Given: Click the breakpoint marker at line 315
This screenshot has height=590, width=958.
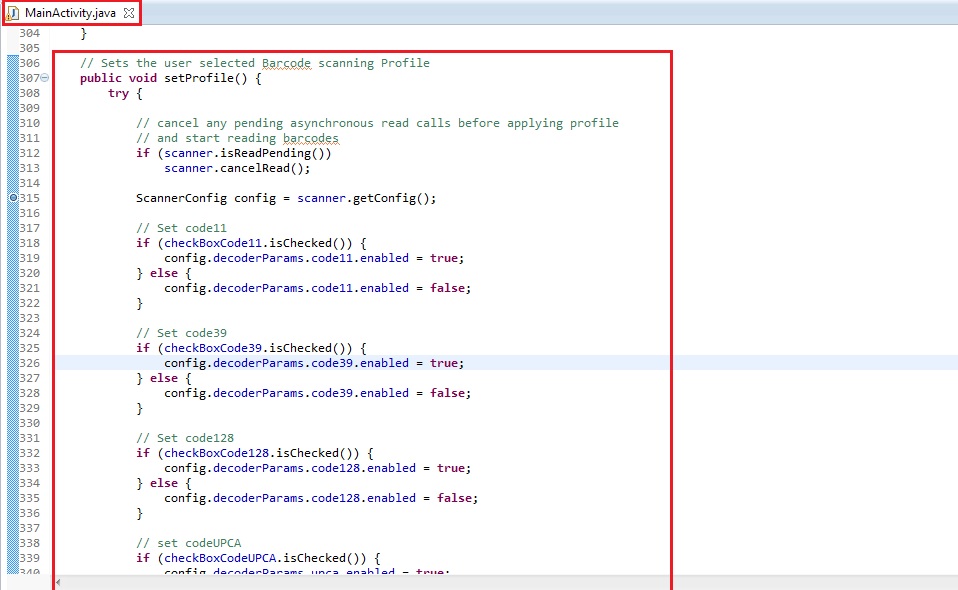Looking at the screenshot, I should tap(13, 198).
